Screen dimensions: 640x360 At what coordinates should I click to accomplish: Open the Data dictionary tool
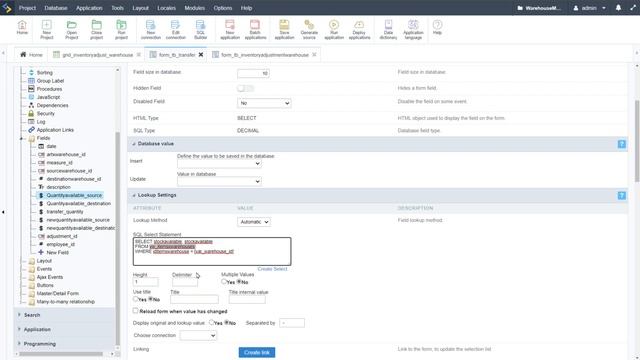[x=388, y=29]
